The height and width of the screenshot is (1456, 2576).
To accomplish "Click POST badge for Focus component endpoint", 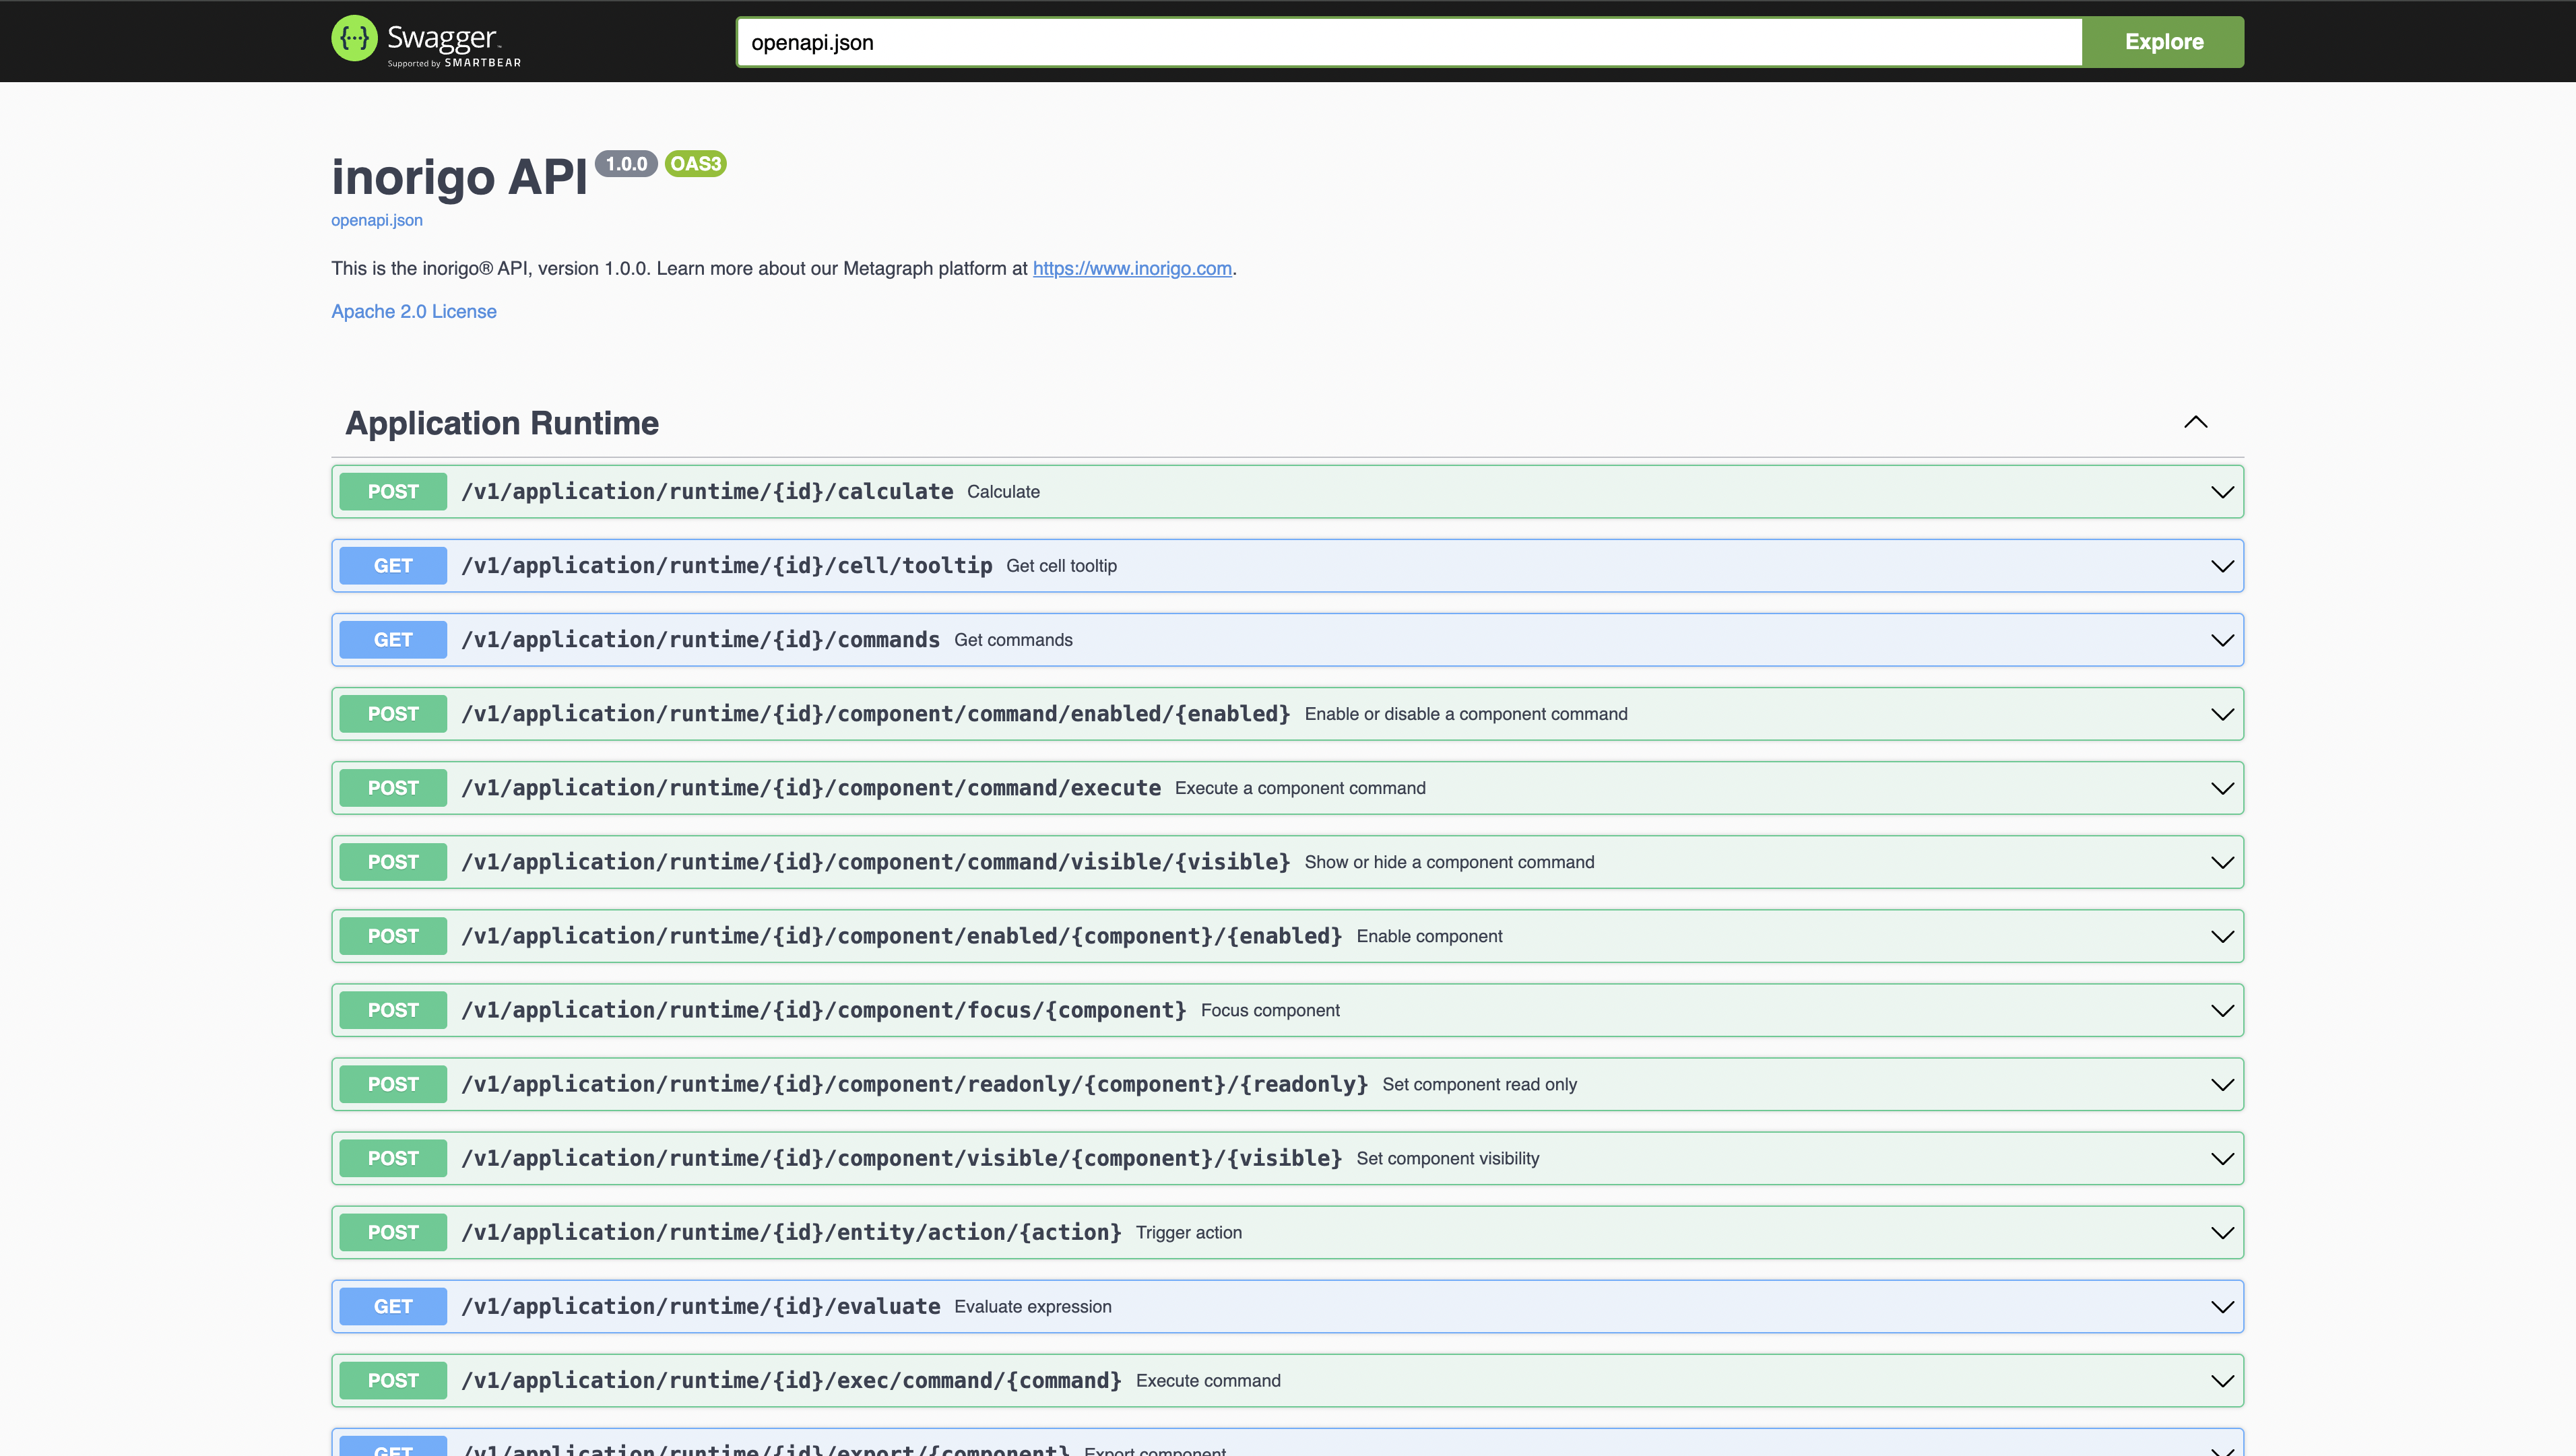I will (393, 1010).
